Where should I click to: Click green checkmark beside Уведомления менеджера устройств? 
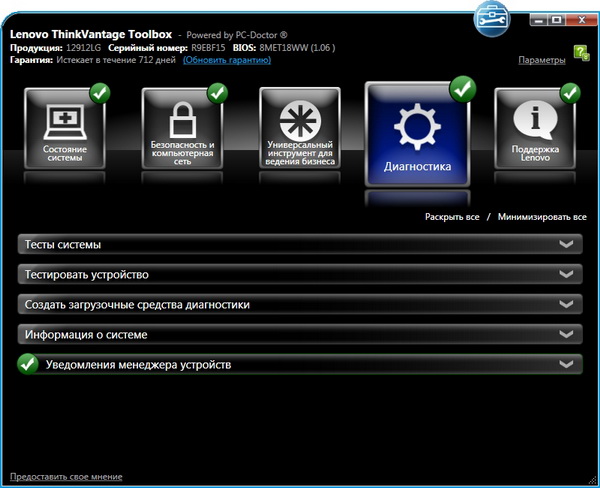(x=28, y=365)
